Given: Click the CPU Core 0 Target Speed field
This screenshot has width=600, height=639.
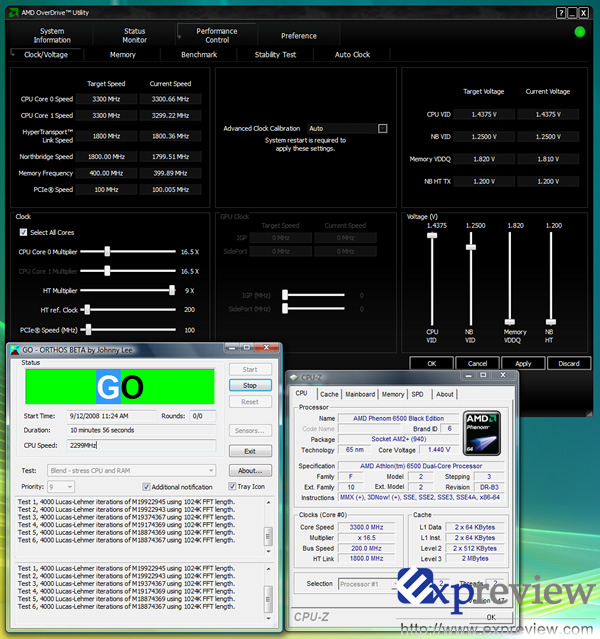Looking at the screenshot, I should [106, 99].
